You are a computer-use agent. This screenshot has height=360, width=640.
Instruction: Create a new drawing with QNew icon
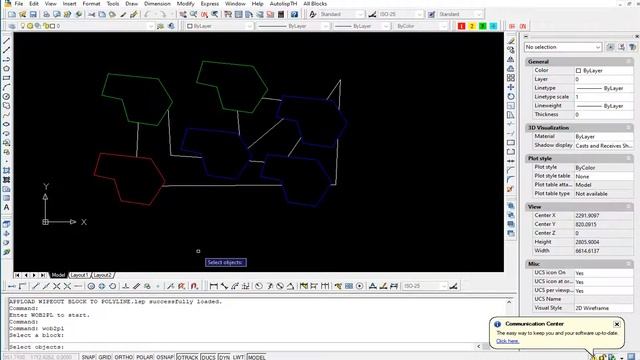coord(12,14)
